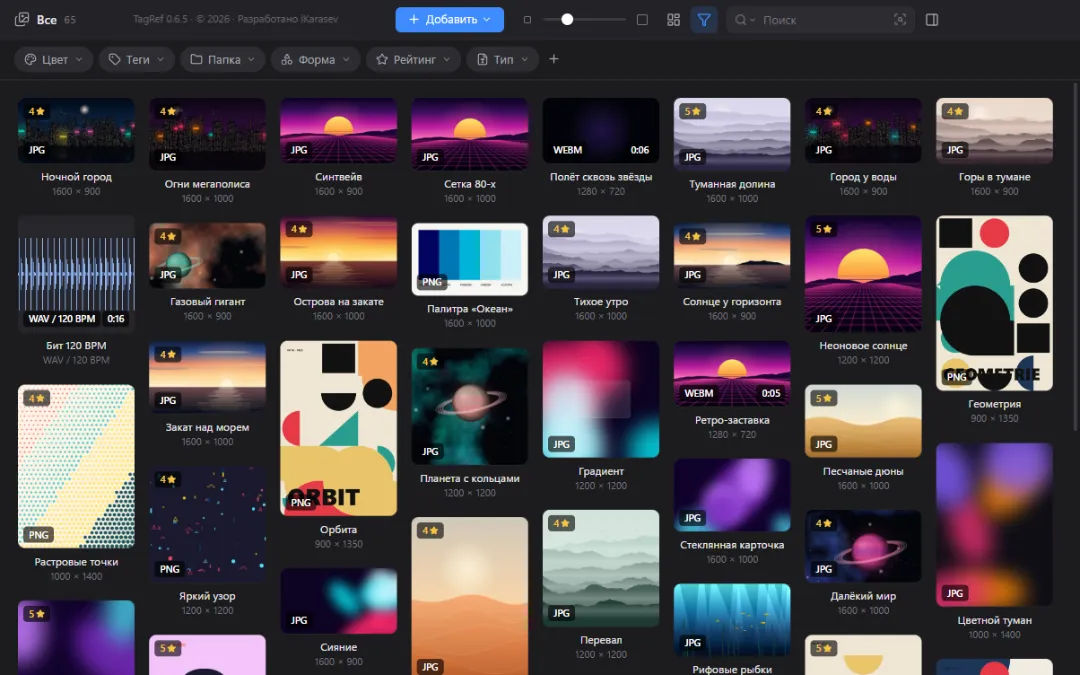Click the large thumbnail size icon
The image size is (1080, 675).
click(x=642, y=20)
